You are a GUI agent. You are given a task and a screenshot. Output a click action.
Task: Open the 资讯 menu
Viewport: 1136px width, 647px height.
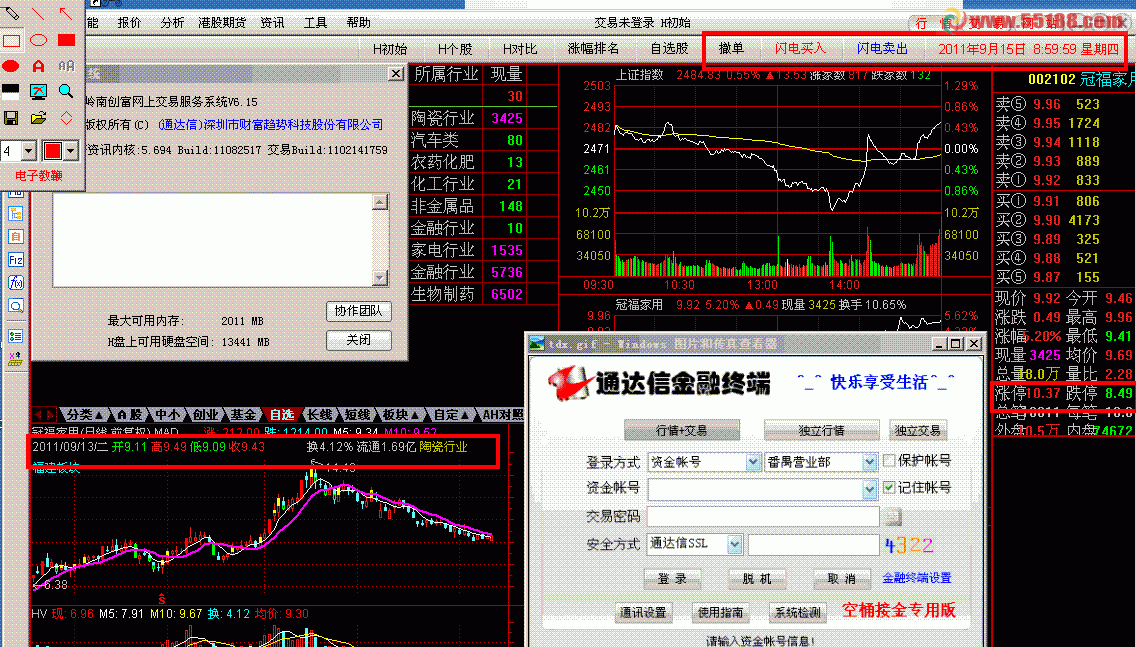coord(272,22)
